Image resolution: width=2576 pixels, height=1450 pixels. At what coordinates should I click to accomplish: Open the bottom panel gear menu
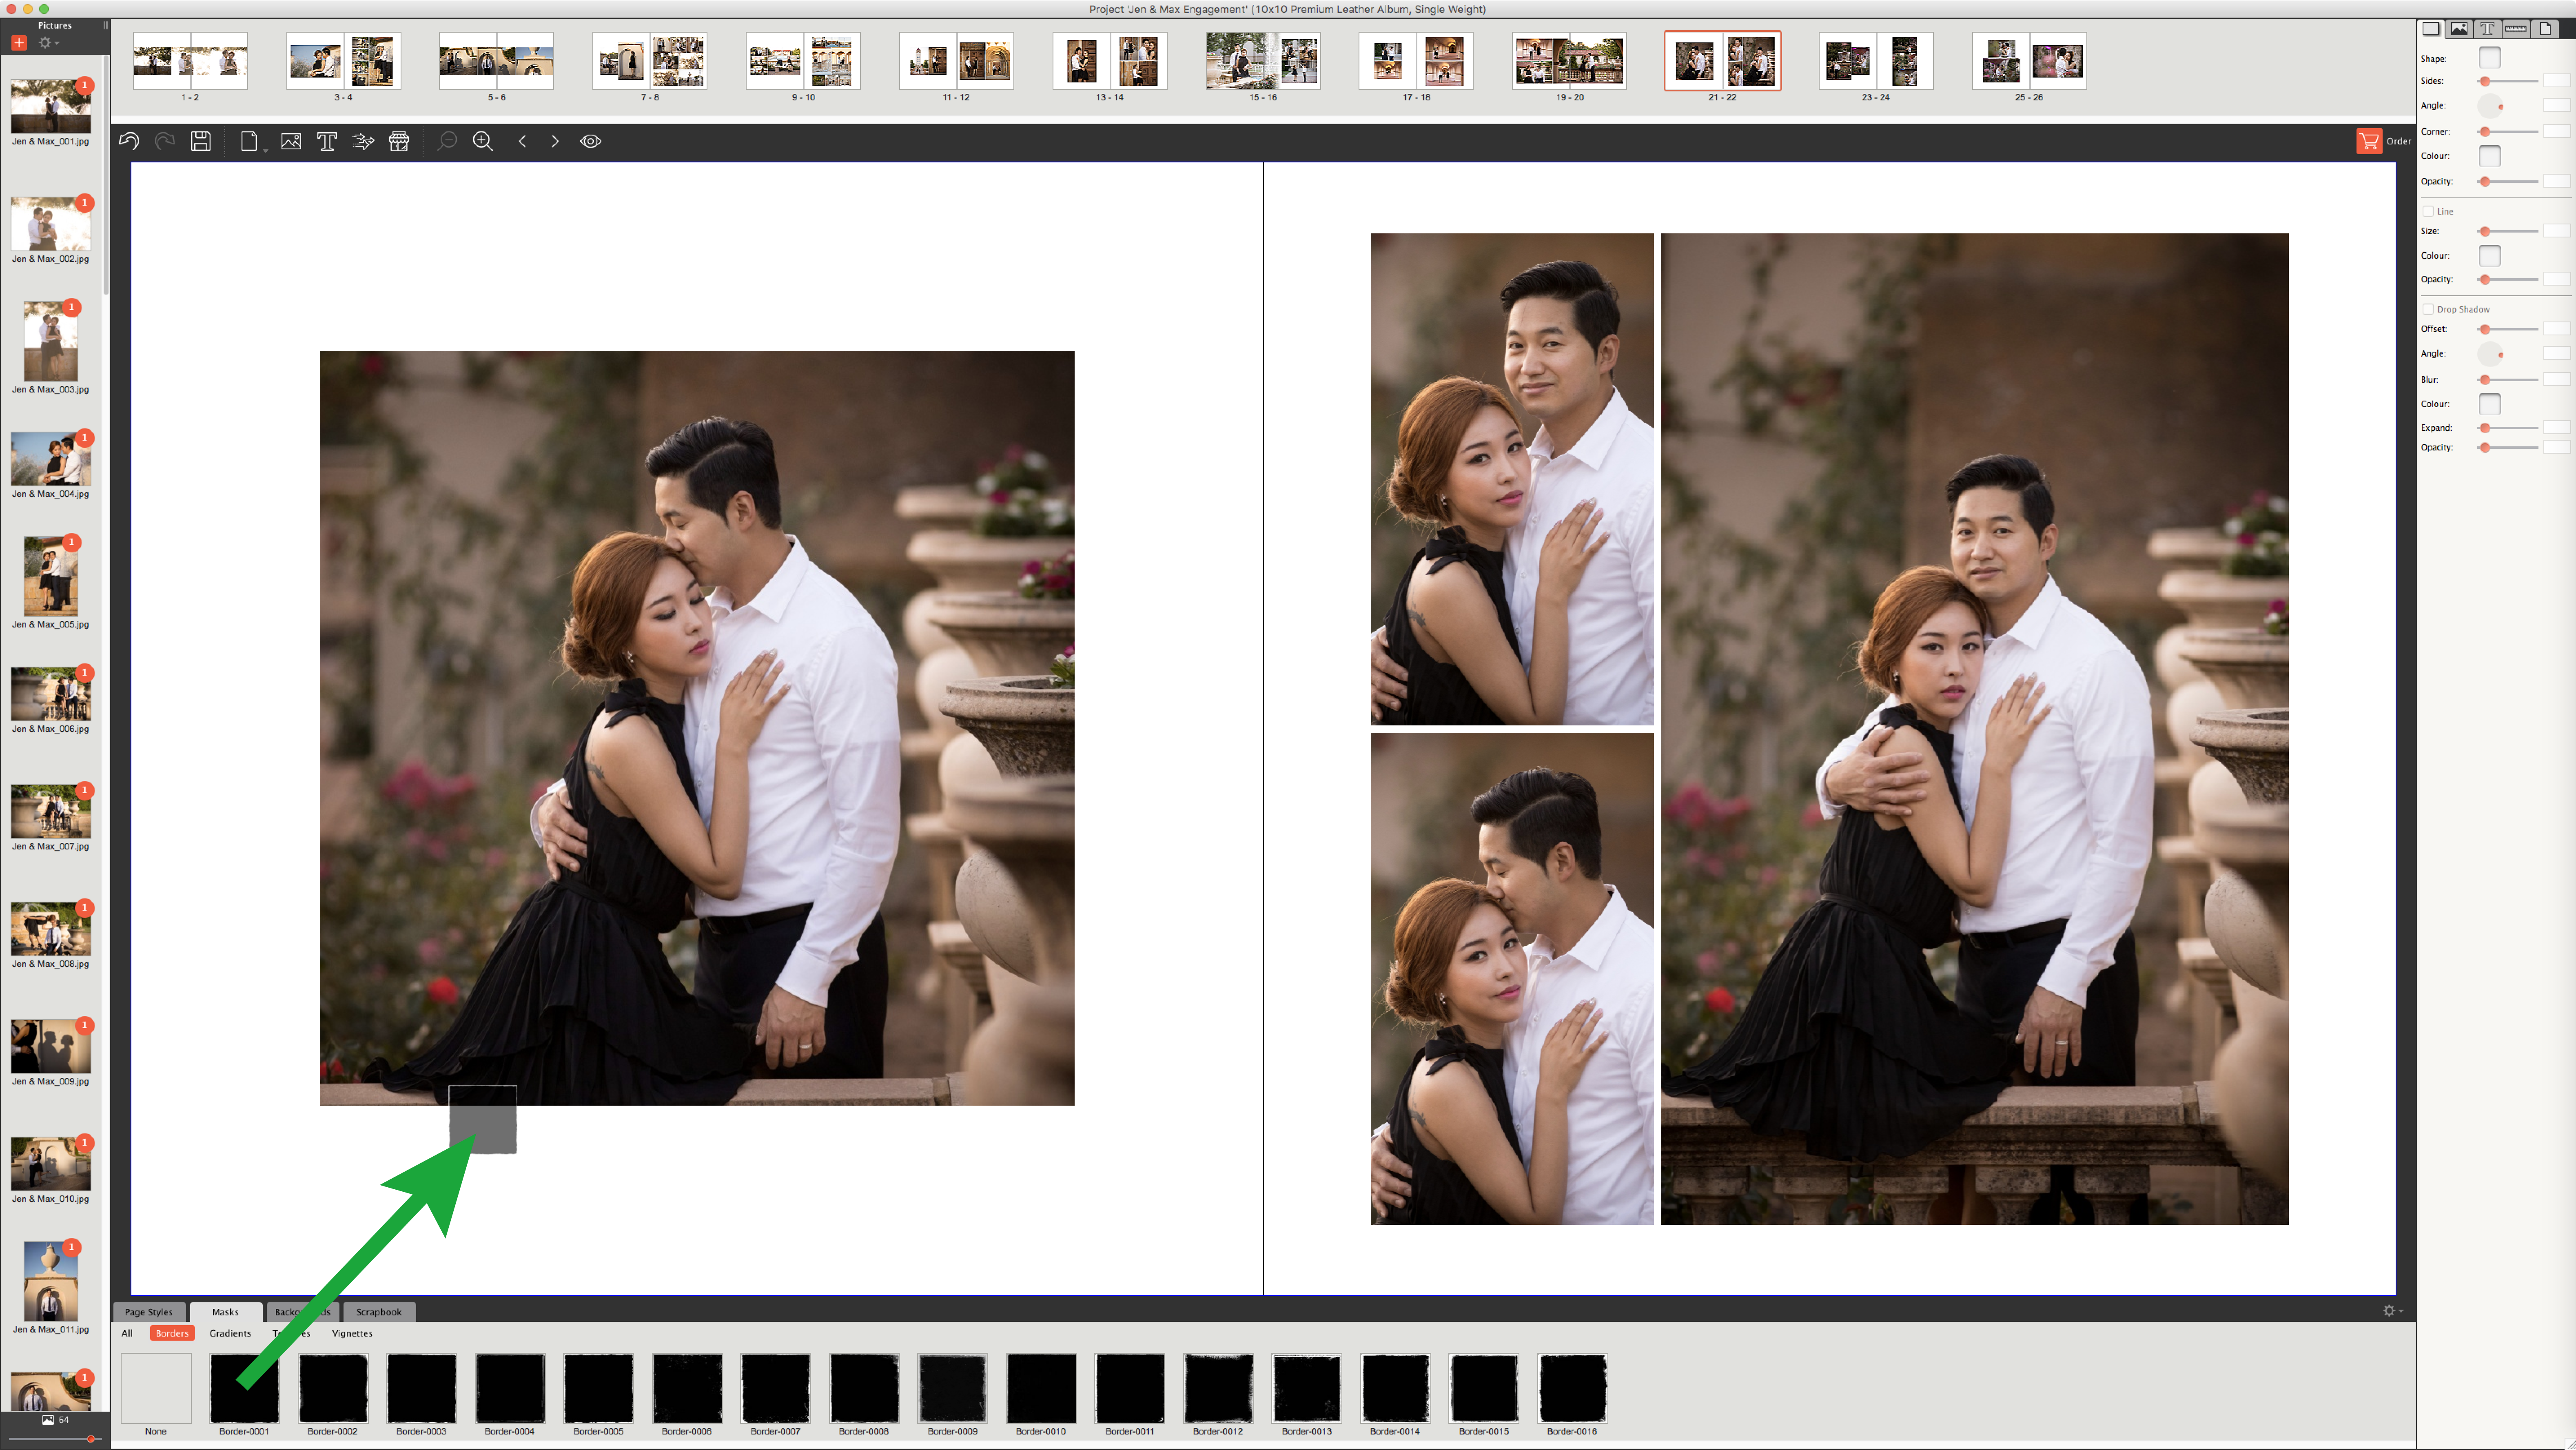tap(2392, 1311)
